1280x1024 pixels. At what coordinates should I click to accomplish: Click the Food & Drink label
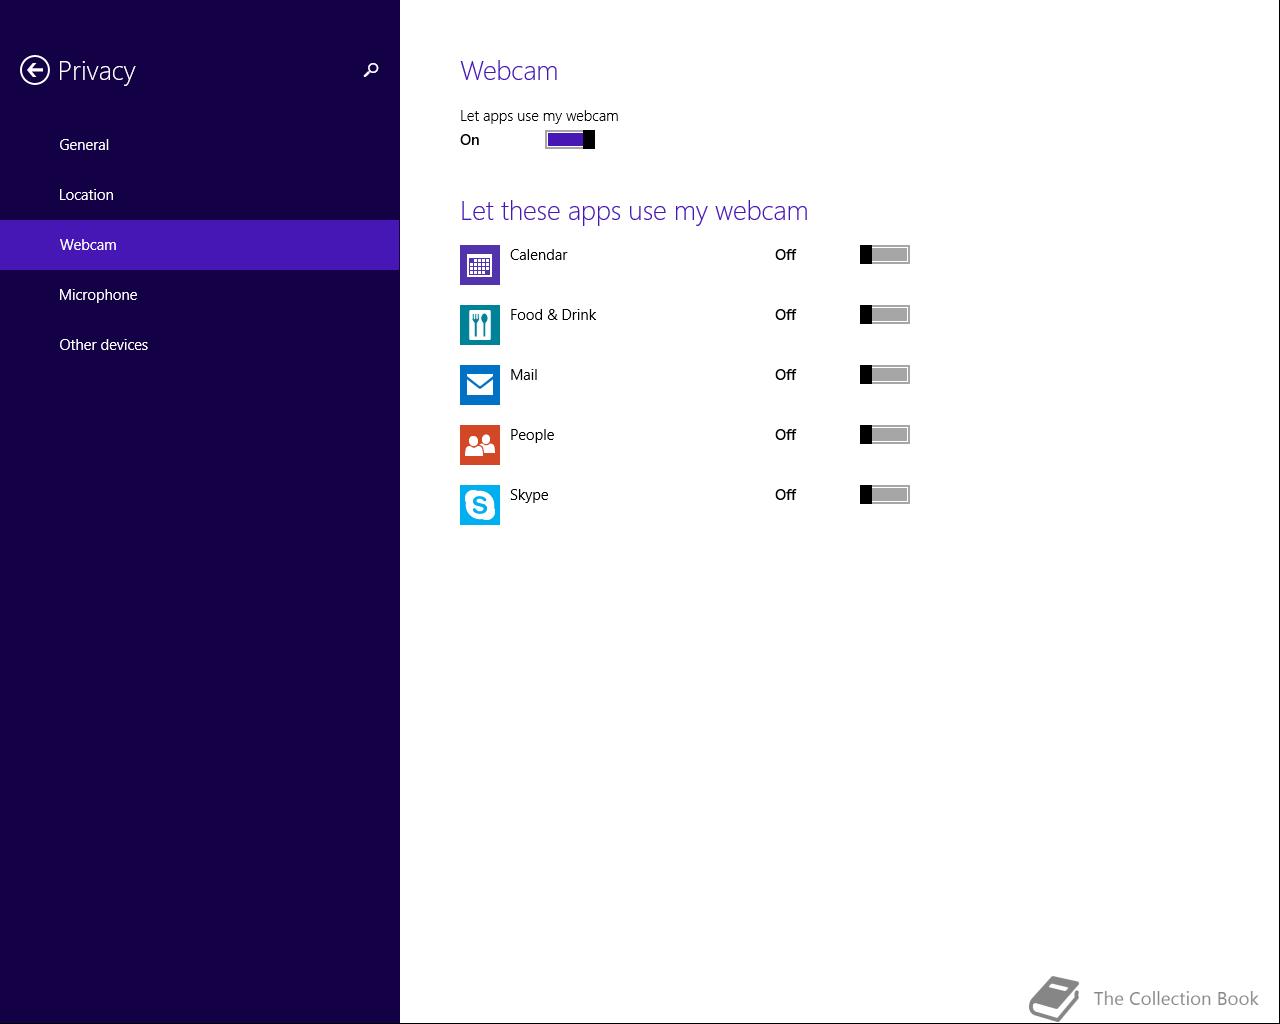pos(553,315)
